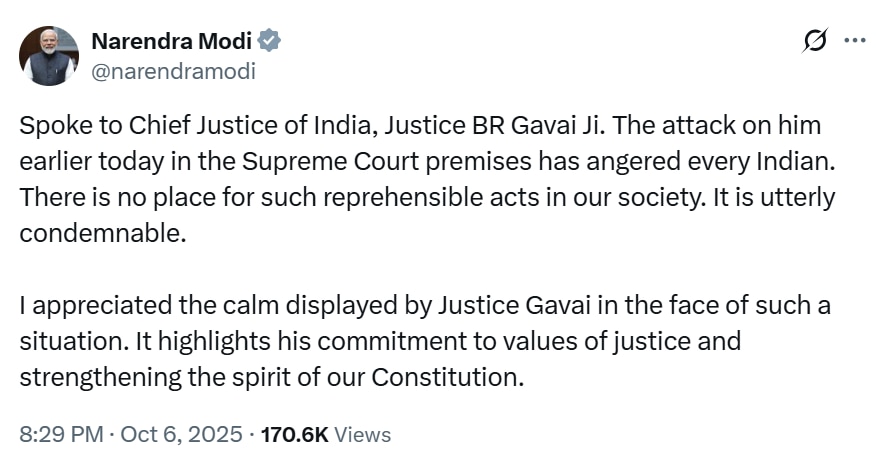This screenshot has height=465, width=892.
Task: Click the word "situation" in the post
Action: [x=66, y=341]
